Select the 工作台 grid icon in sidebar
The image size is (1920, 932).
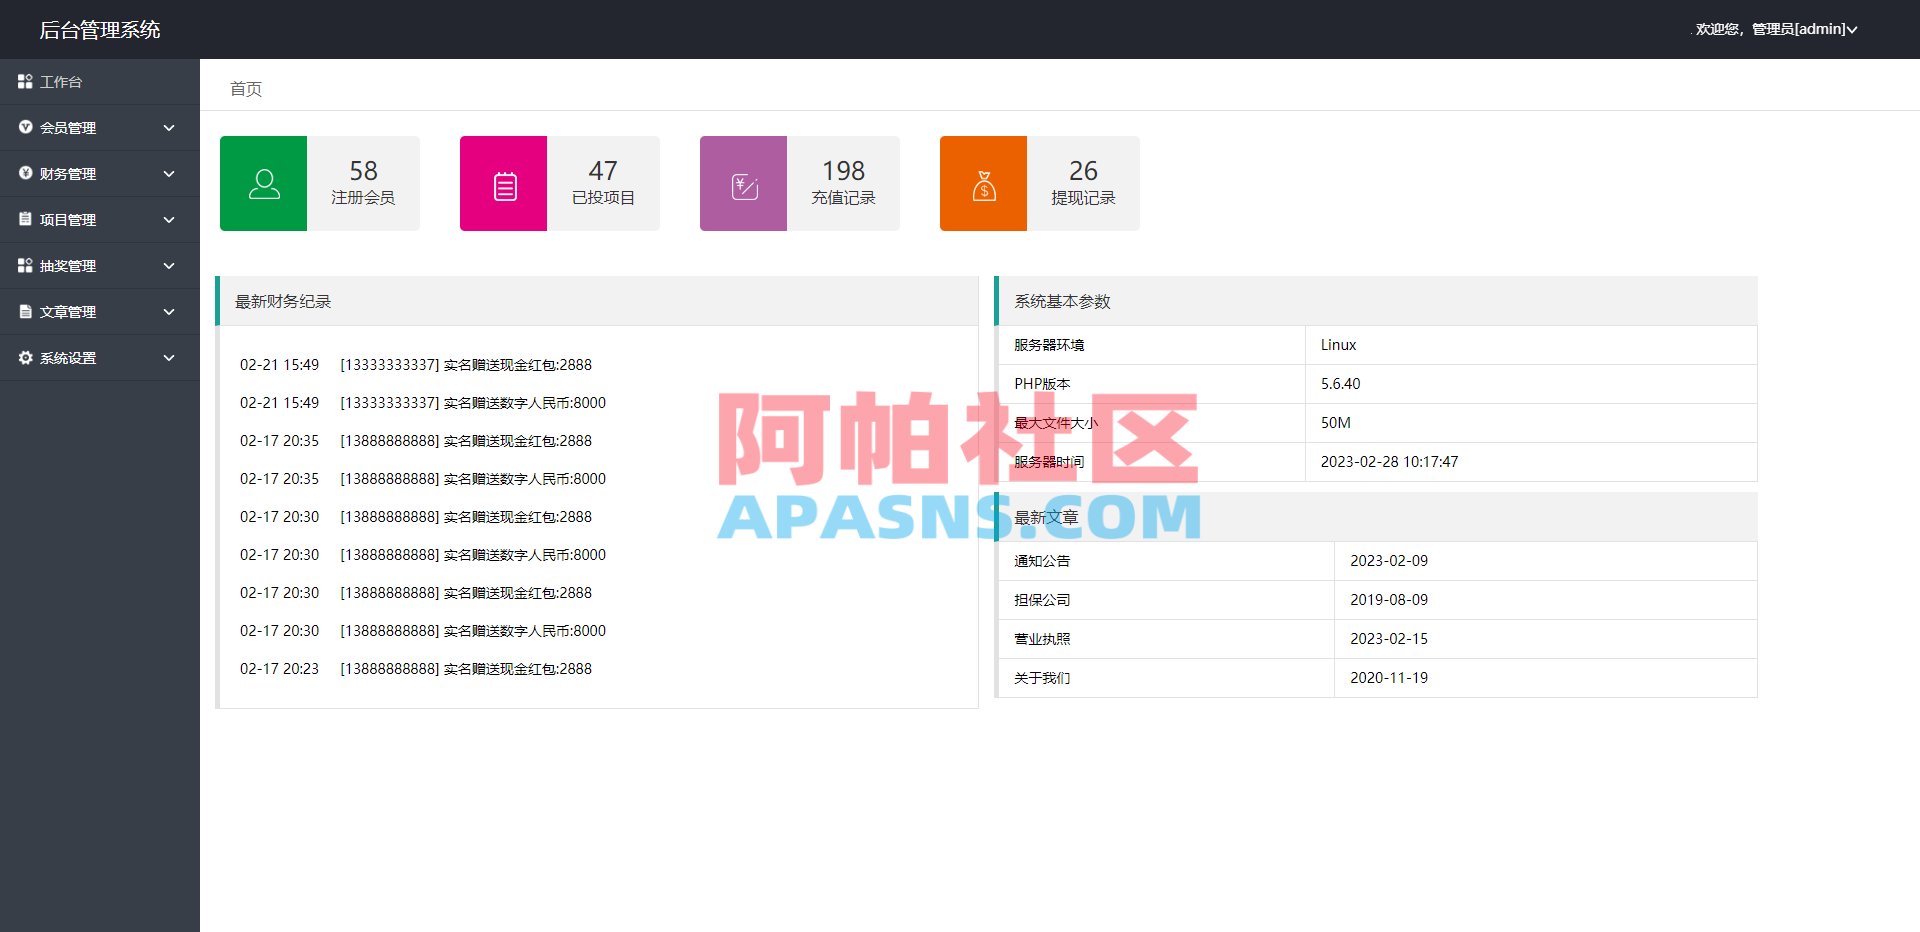click(x=25, y=81)
